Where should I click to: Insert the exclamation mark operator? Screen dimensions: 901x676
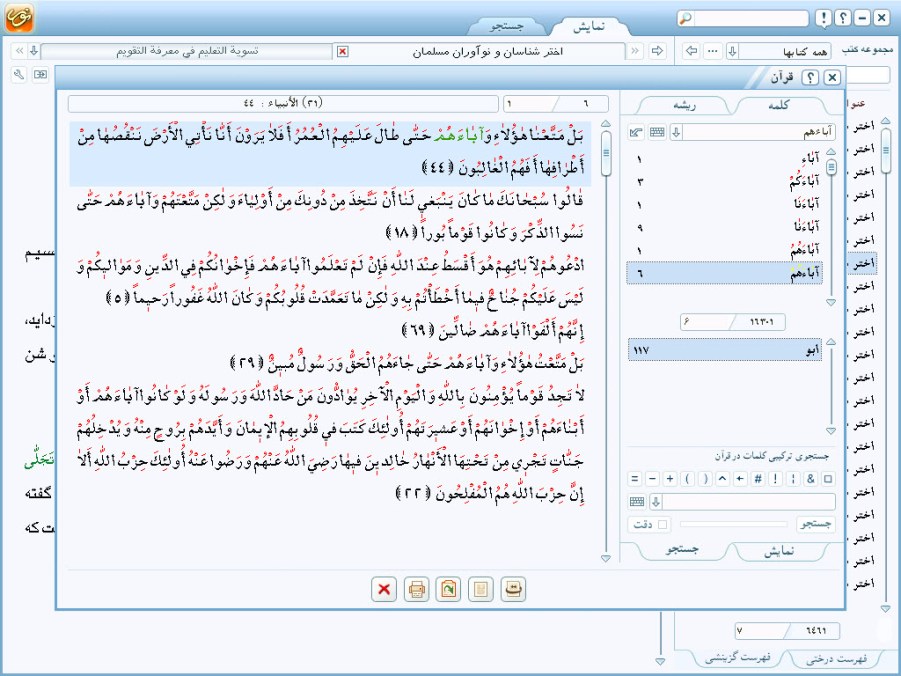[x=775, y=478]
